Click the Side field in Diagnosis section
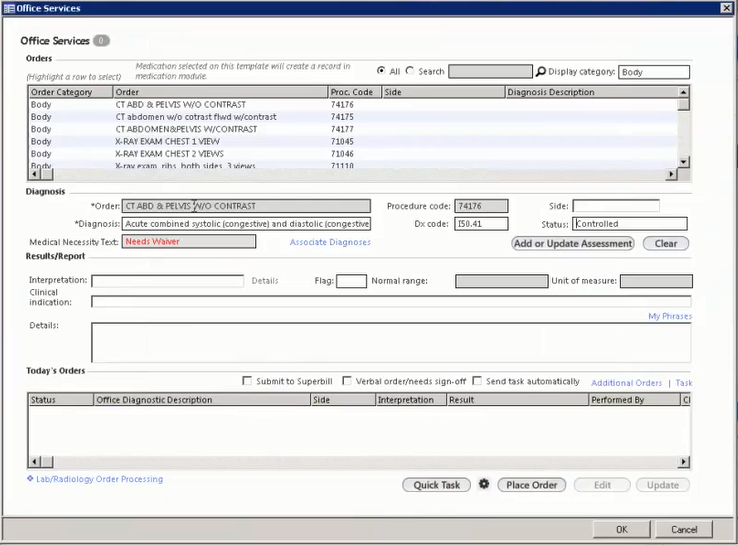Screen dimensions: 738x545 (x=616, y=206)
